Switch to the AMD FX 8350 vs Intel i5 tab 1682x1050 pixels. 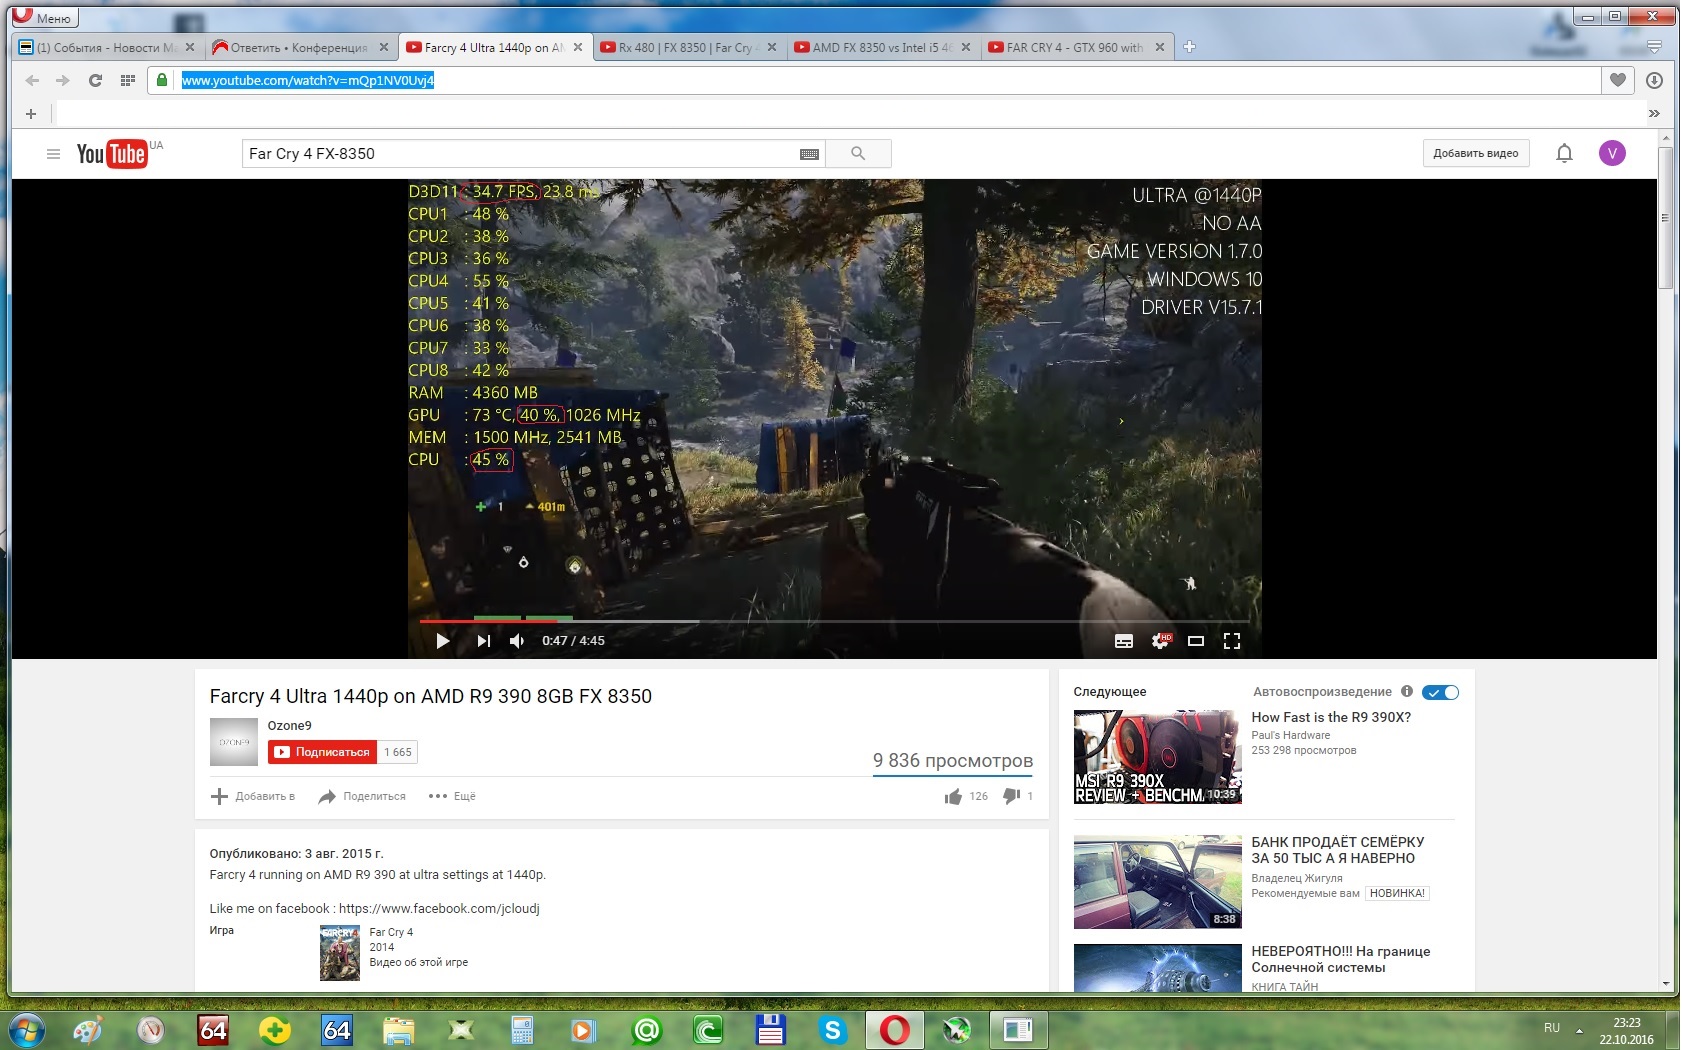coord(883,47)
